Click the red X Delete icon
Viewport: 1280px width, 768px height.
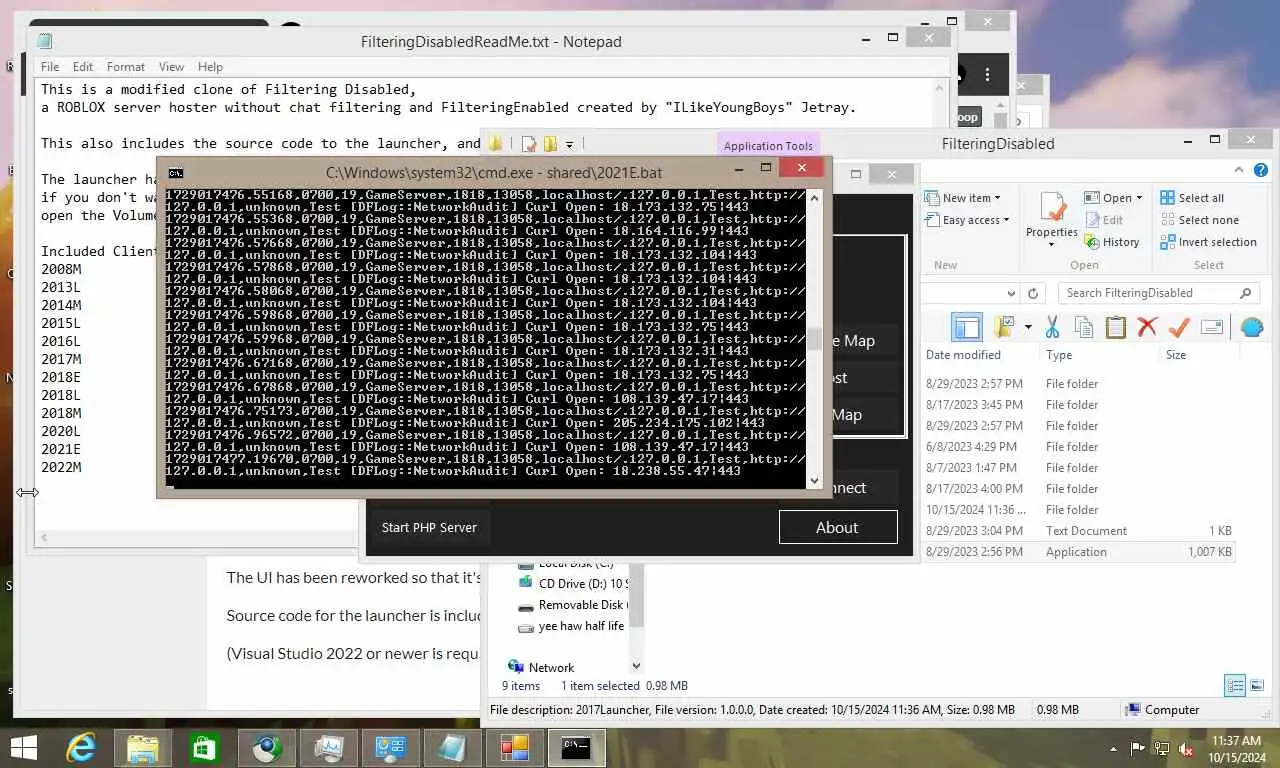(1147, 327)
